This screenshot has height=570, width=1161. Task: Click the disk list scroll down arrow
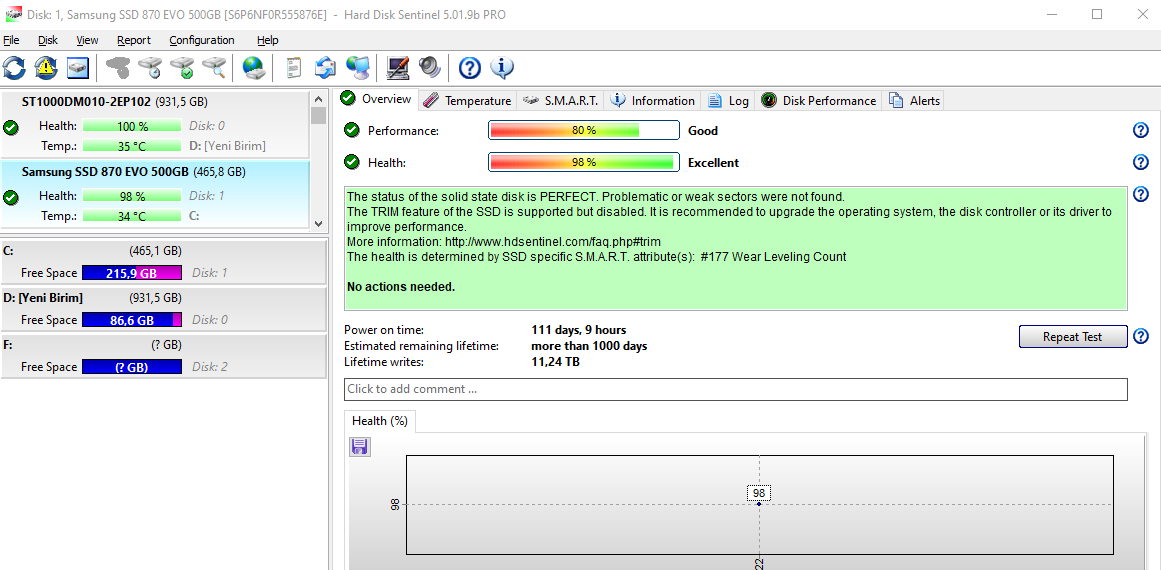click(318, 222)
